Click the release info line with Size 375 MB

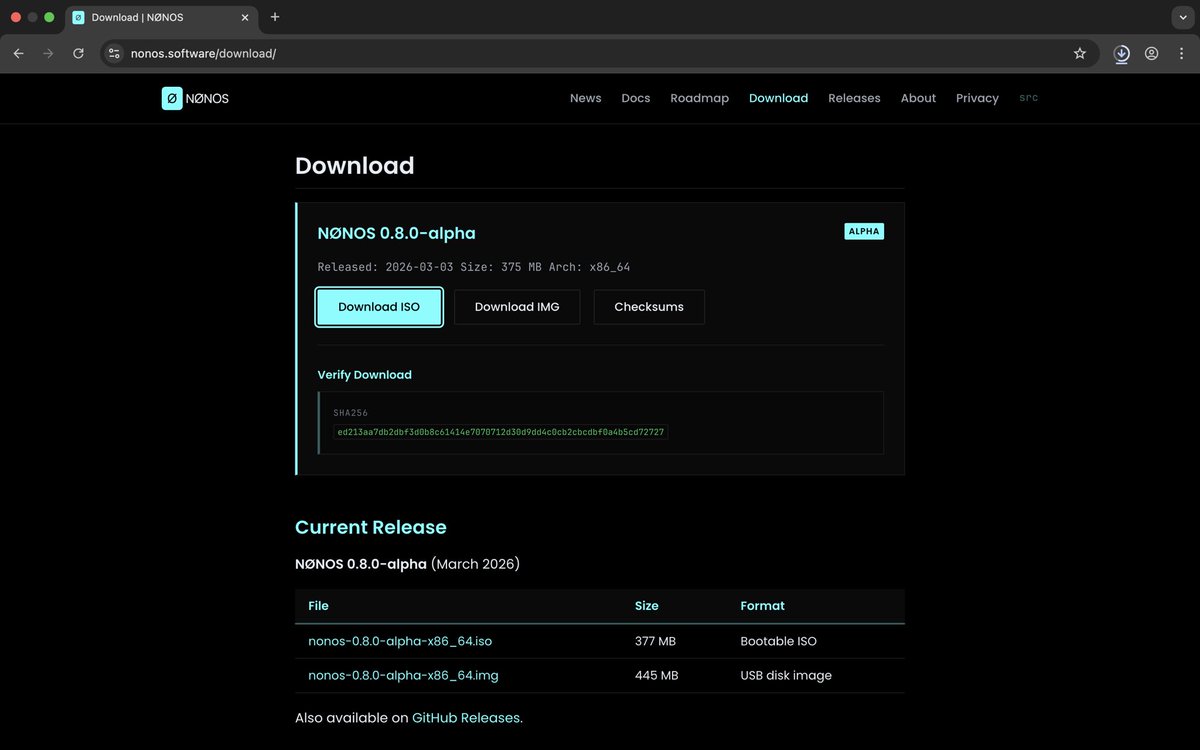point(474,267)
